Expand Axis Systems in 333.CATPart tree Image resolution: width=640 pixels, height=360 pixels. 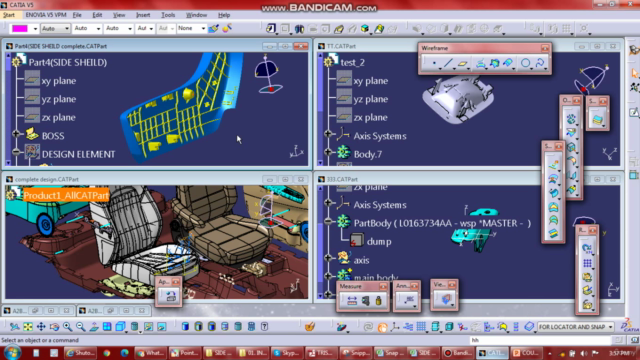328,203
